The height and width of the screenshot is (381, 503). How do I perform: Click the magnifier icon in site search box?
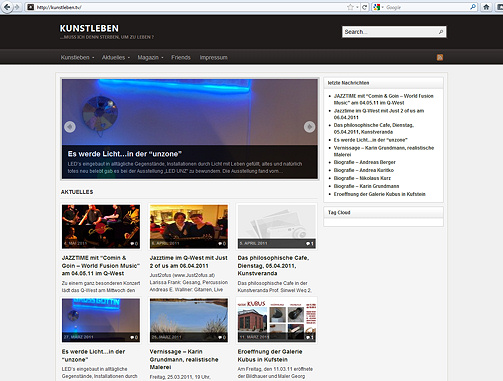[x=441, y=32]
